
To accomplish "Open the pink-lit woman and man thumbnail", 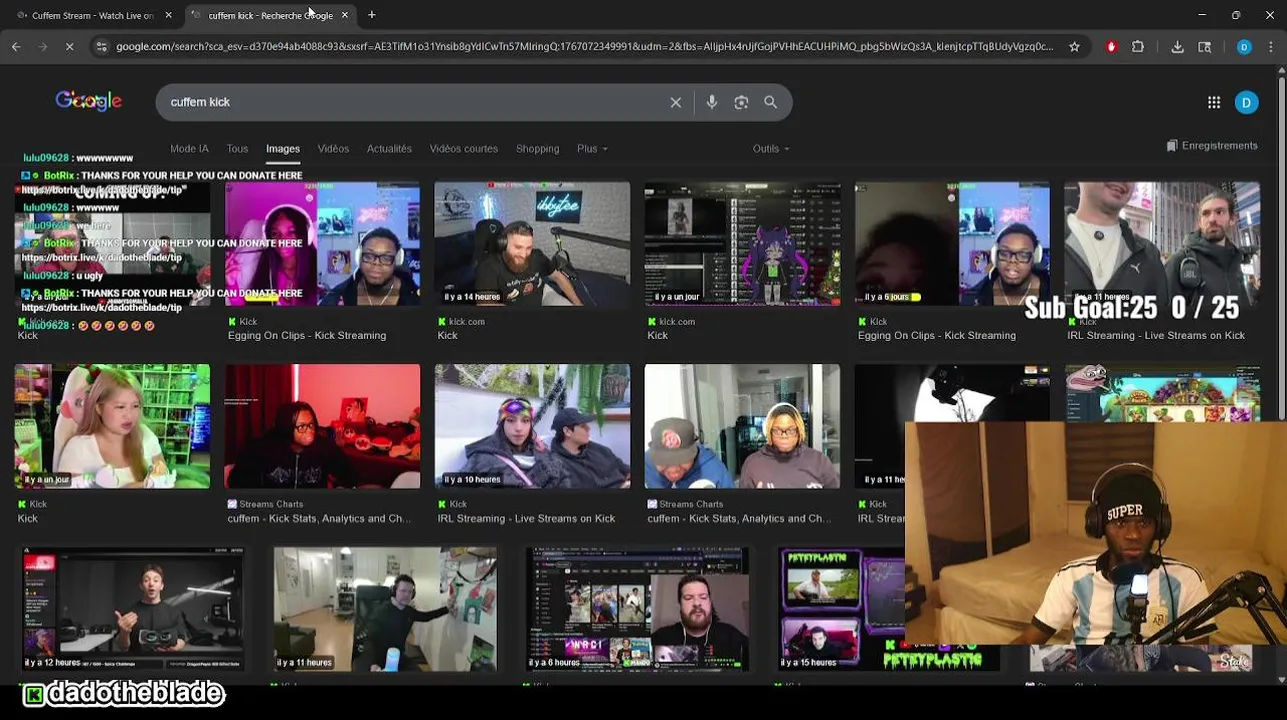I will tap(322, 244).
